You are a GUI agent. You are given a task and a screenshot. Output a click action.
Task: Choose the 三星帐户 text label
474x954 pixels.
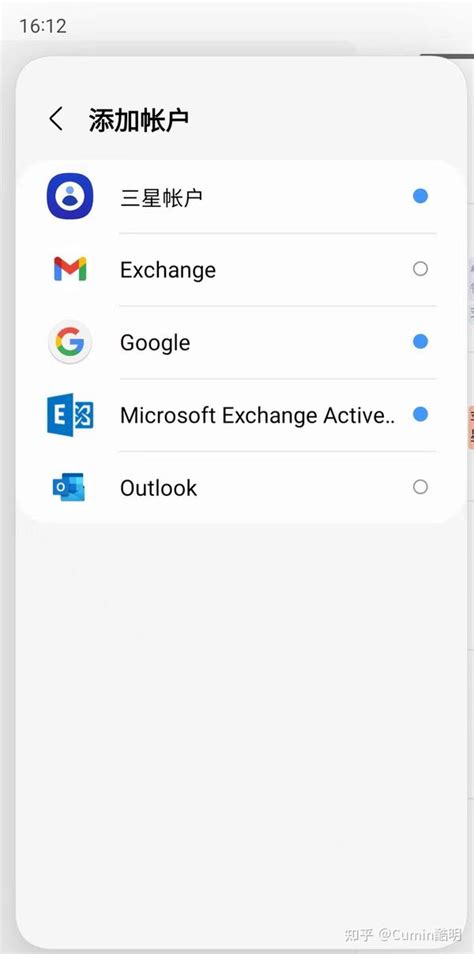[161, 197]
